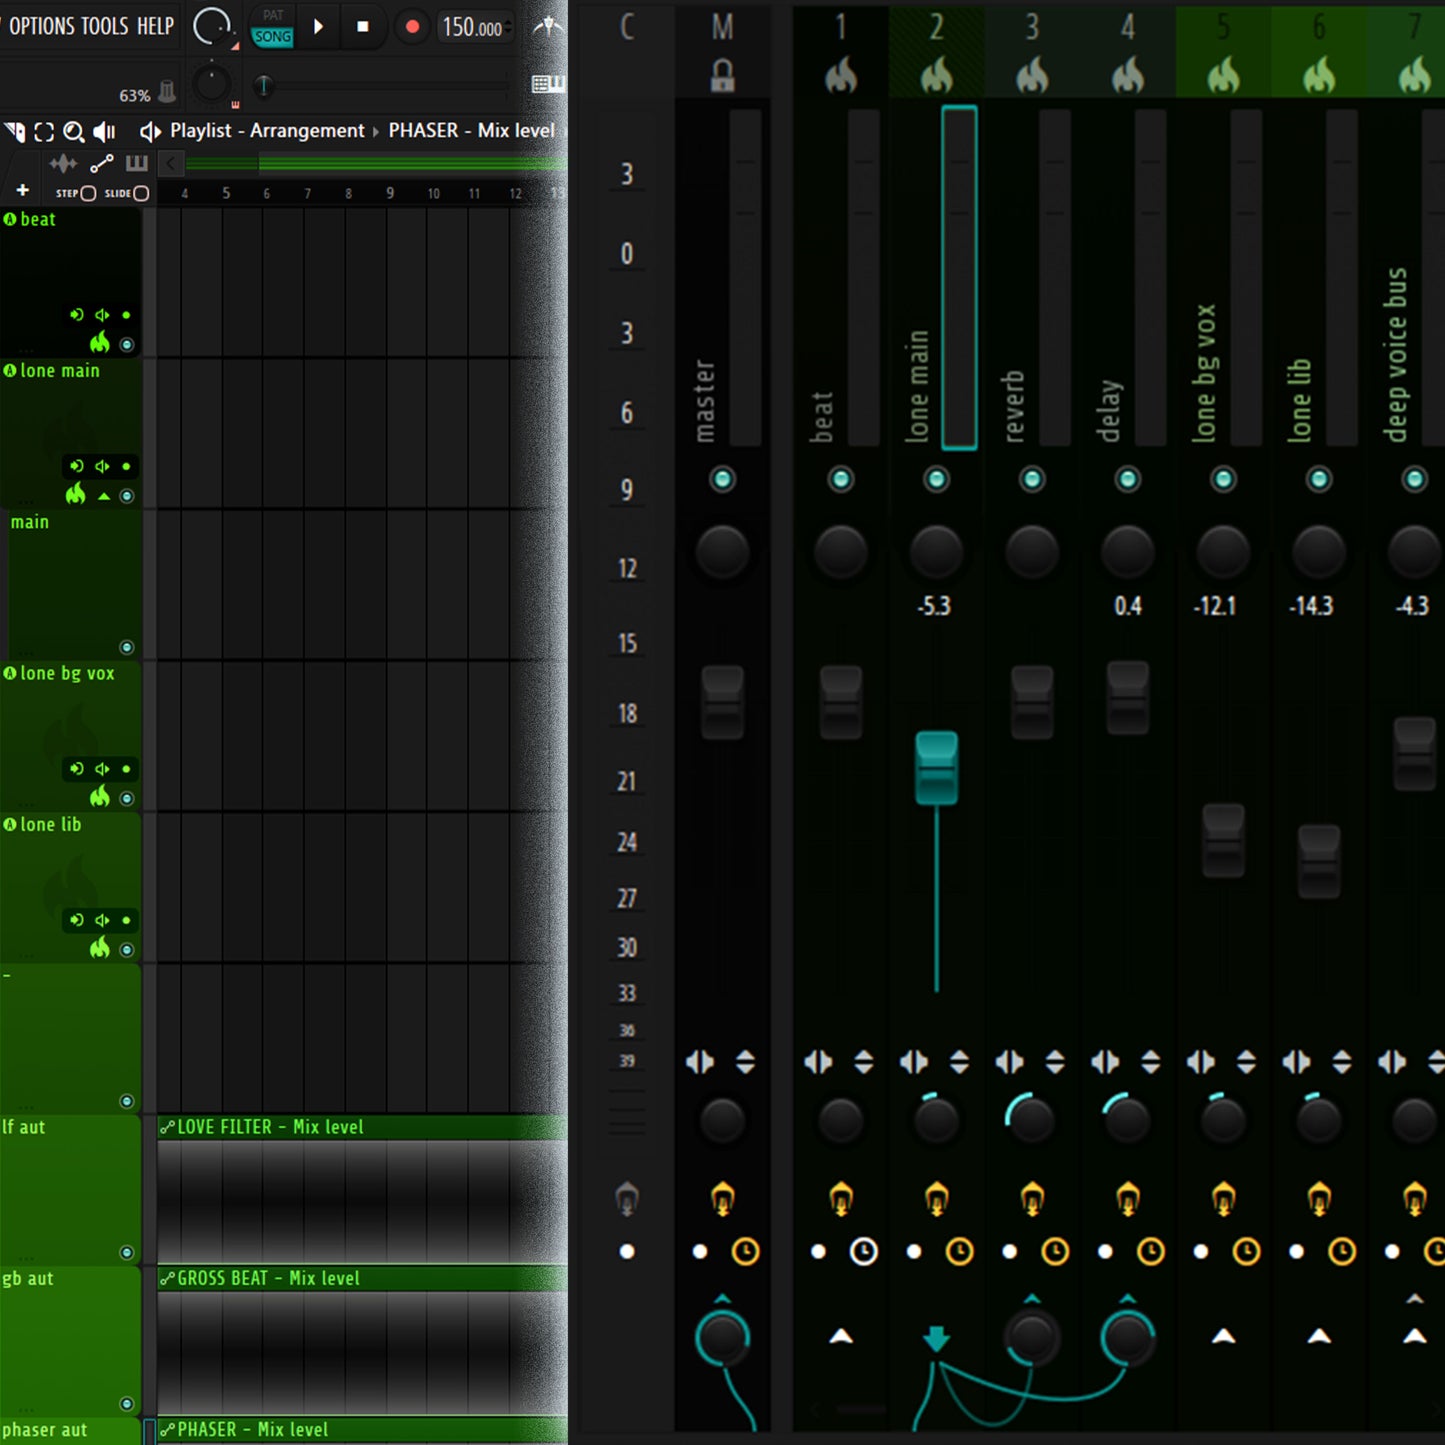Image resolution: width=1445 pixels, height=1445 pixels.
Task: Click the flame icon on mixer track 5
Action: (x=1224, y=75)
